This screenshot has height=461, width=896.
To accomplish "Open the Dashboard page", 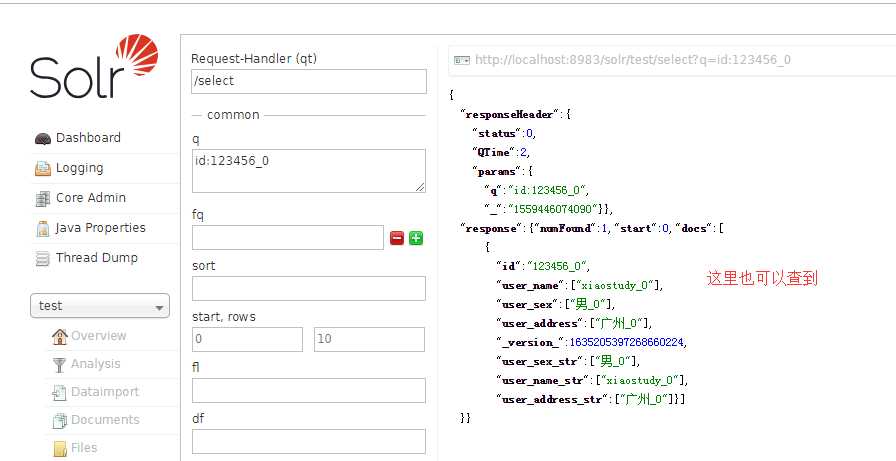I will coord(88,138).
